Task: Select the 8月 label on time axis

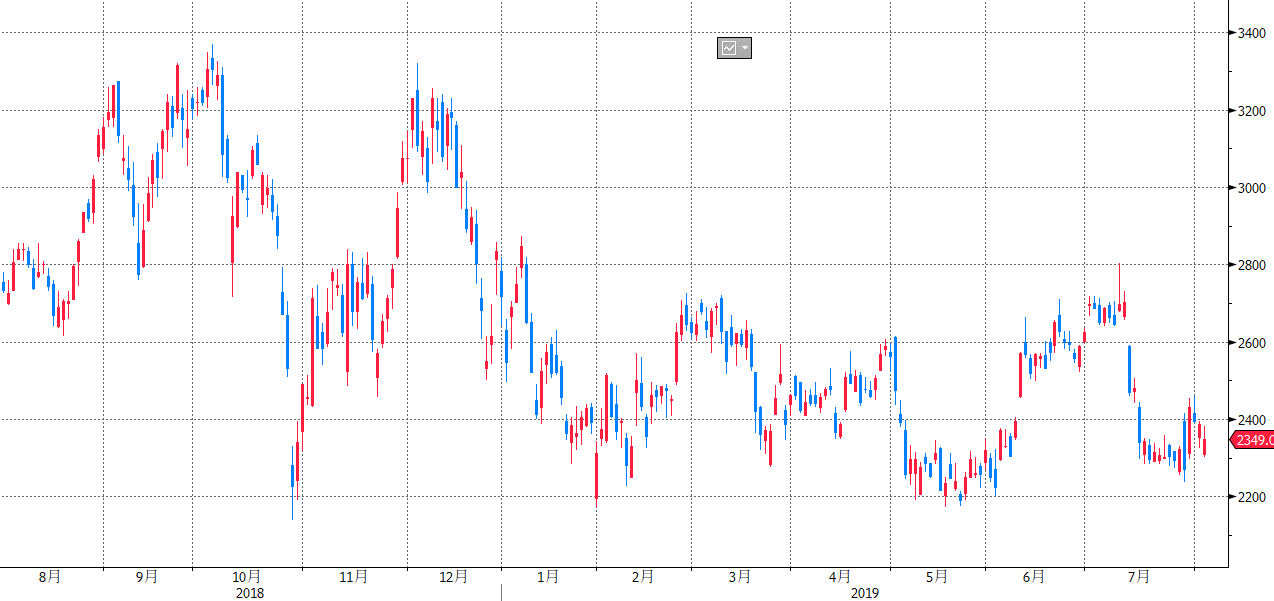Action: 50,577
